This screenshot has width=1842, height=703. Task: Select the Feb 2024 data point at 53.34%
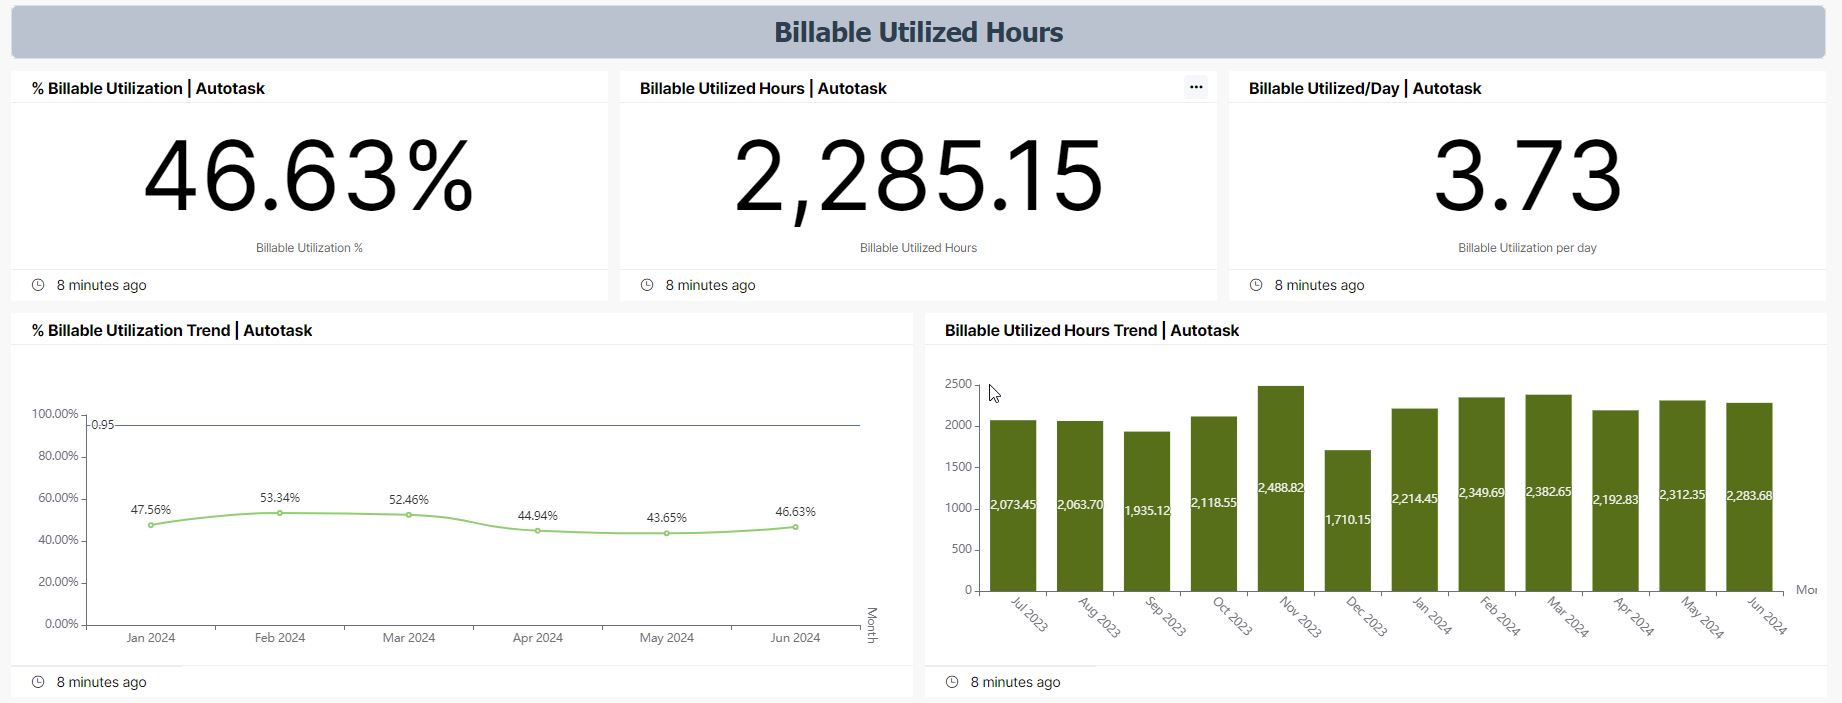tap(280, 513)
